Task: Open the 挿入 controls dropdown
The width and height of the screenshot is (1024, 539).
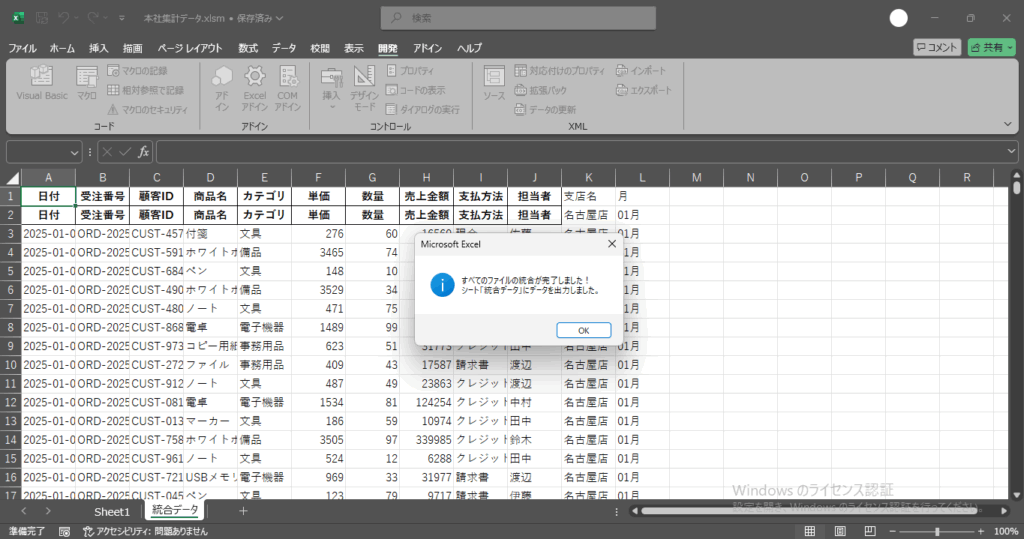Action: (331, 86)
